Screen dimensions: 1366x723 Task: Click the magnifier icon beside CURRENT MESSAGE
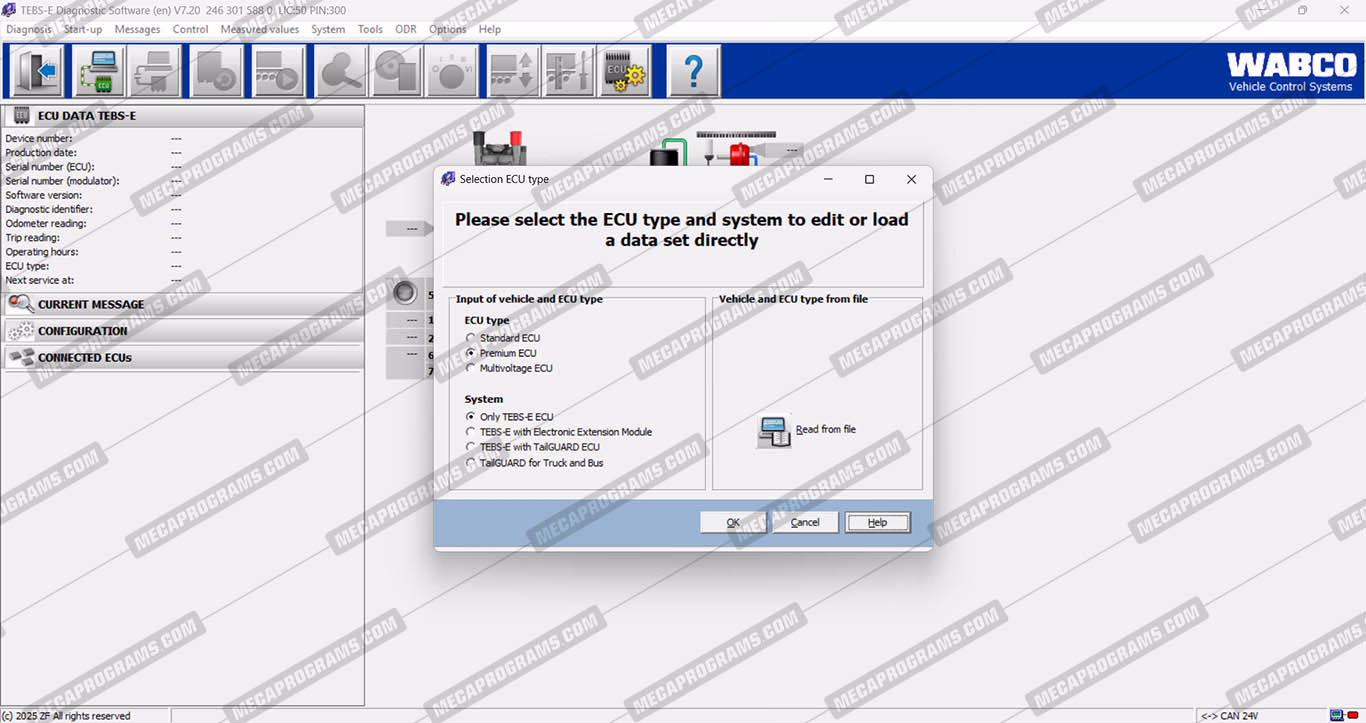point(20,304)
